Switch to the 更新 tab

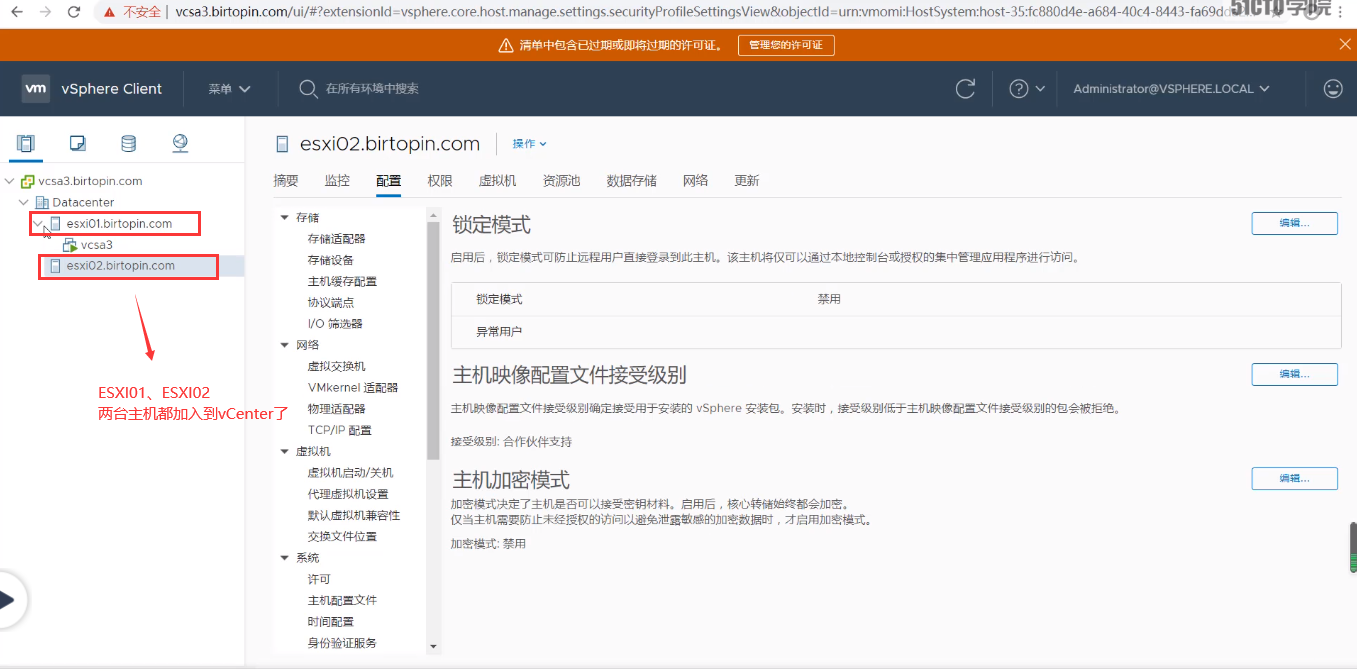[747, 181]
